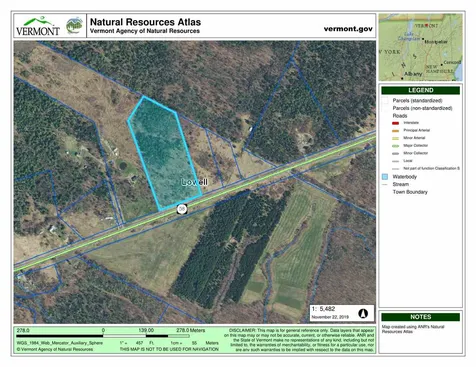Click the Local road legend label
Screen dimensions: 476x367
408,161
